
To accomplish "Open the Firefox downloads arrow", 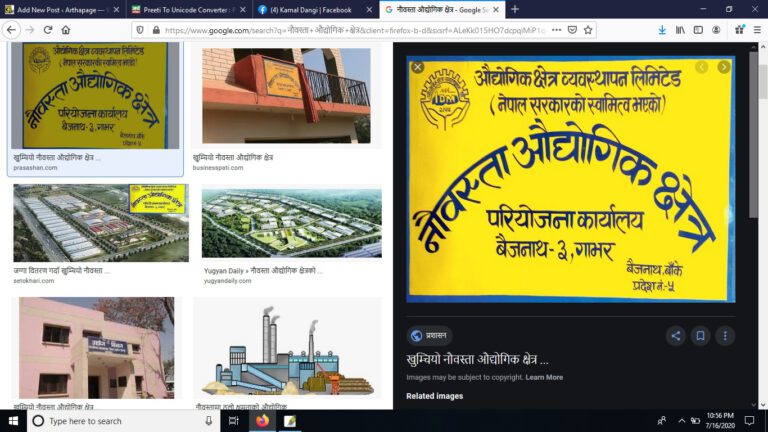I will (x=662, y=30).
